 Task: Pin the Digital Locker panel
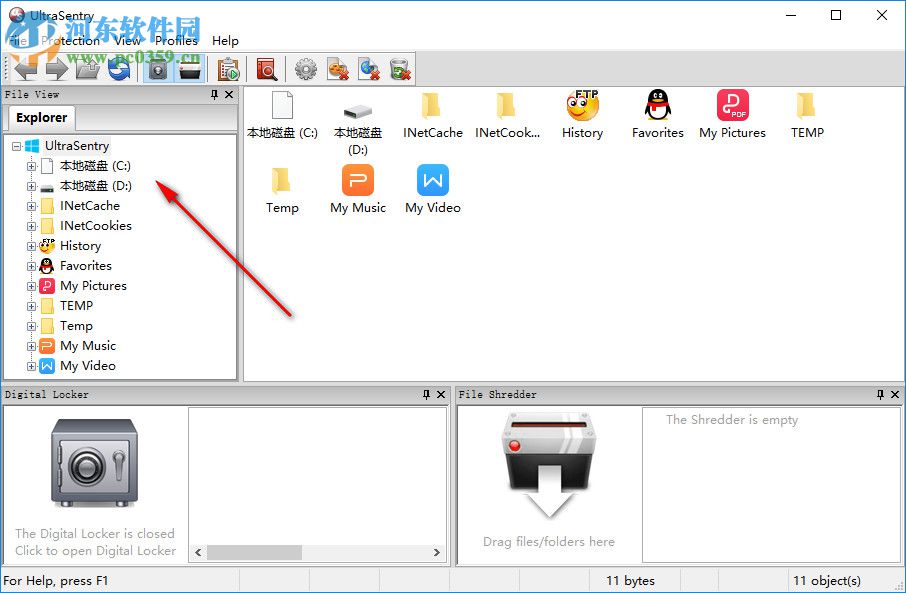click(x=426, y=394)
